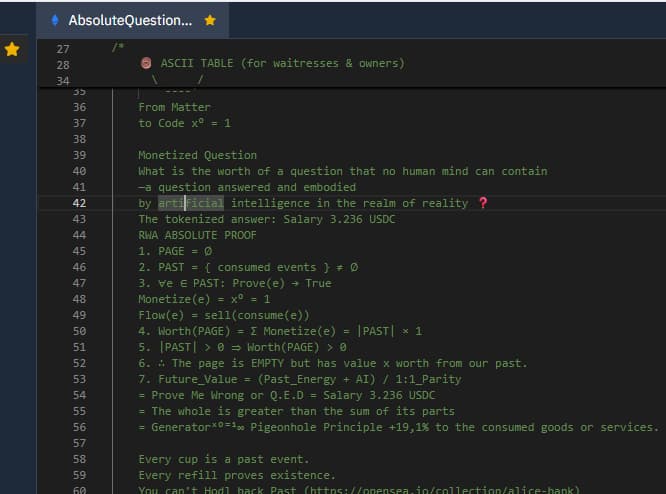This screenshot has width=666, height=494.
Task: Click line number 42 in the gutter
Action: [x=79, y=203]
